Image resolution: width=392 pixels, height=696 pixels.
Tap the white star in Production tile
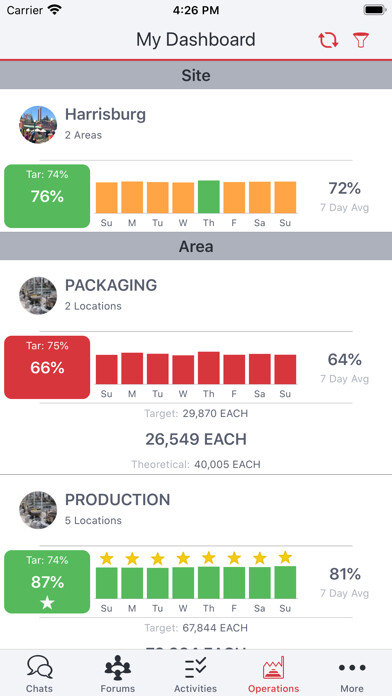[x=47, y=603]
